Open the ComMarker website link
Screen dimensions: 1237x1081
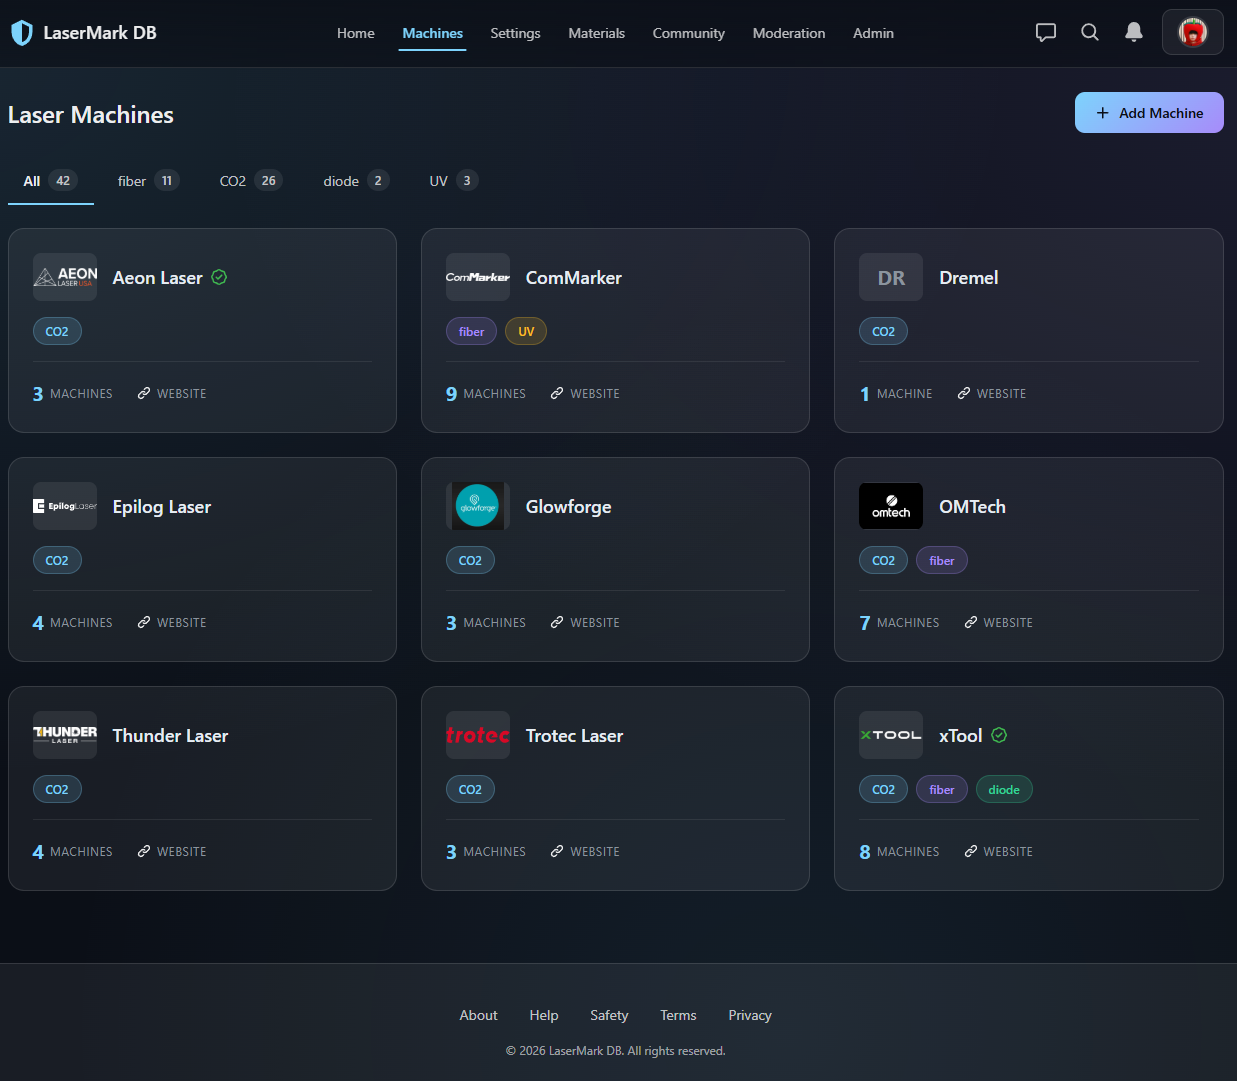[x=585, y=394]
